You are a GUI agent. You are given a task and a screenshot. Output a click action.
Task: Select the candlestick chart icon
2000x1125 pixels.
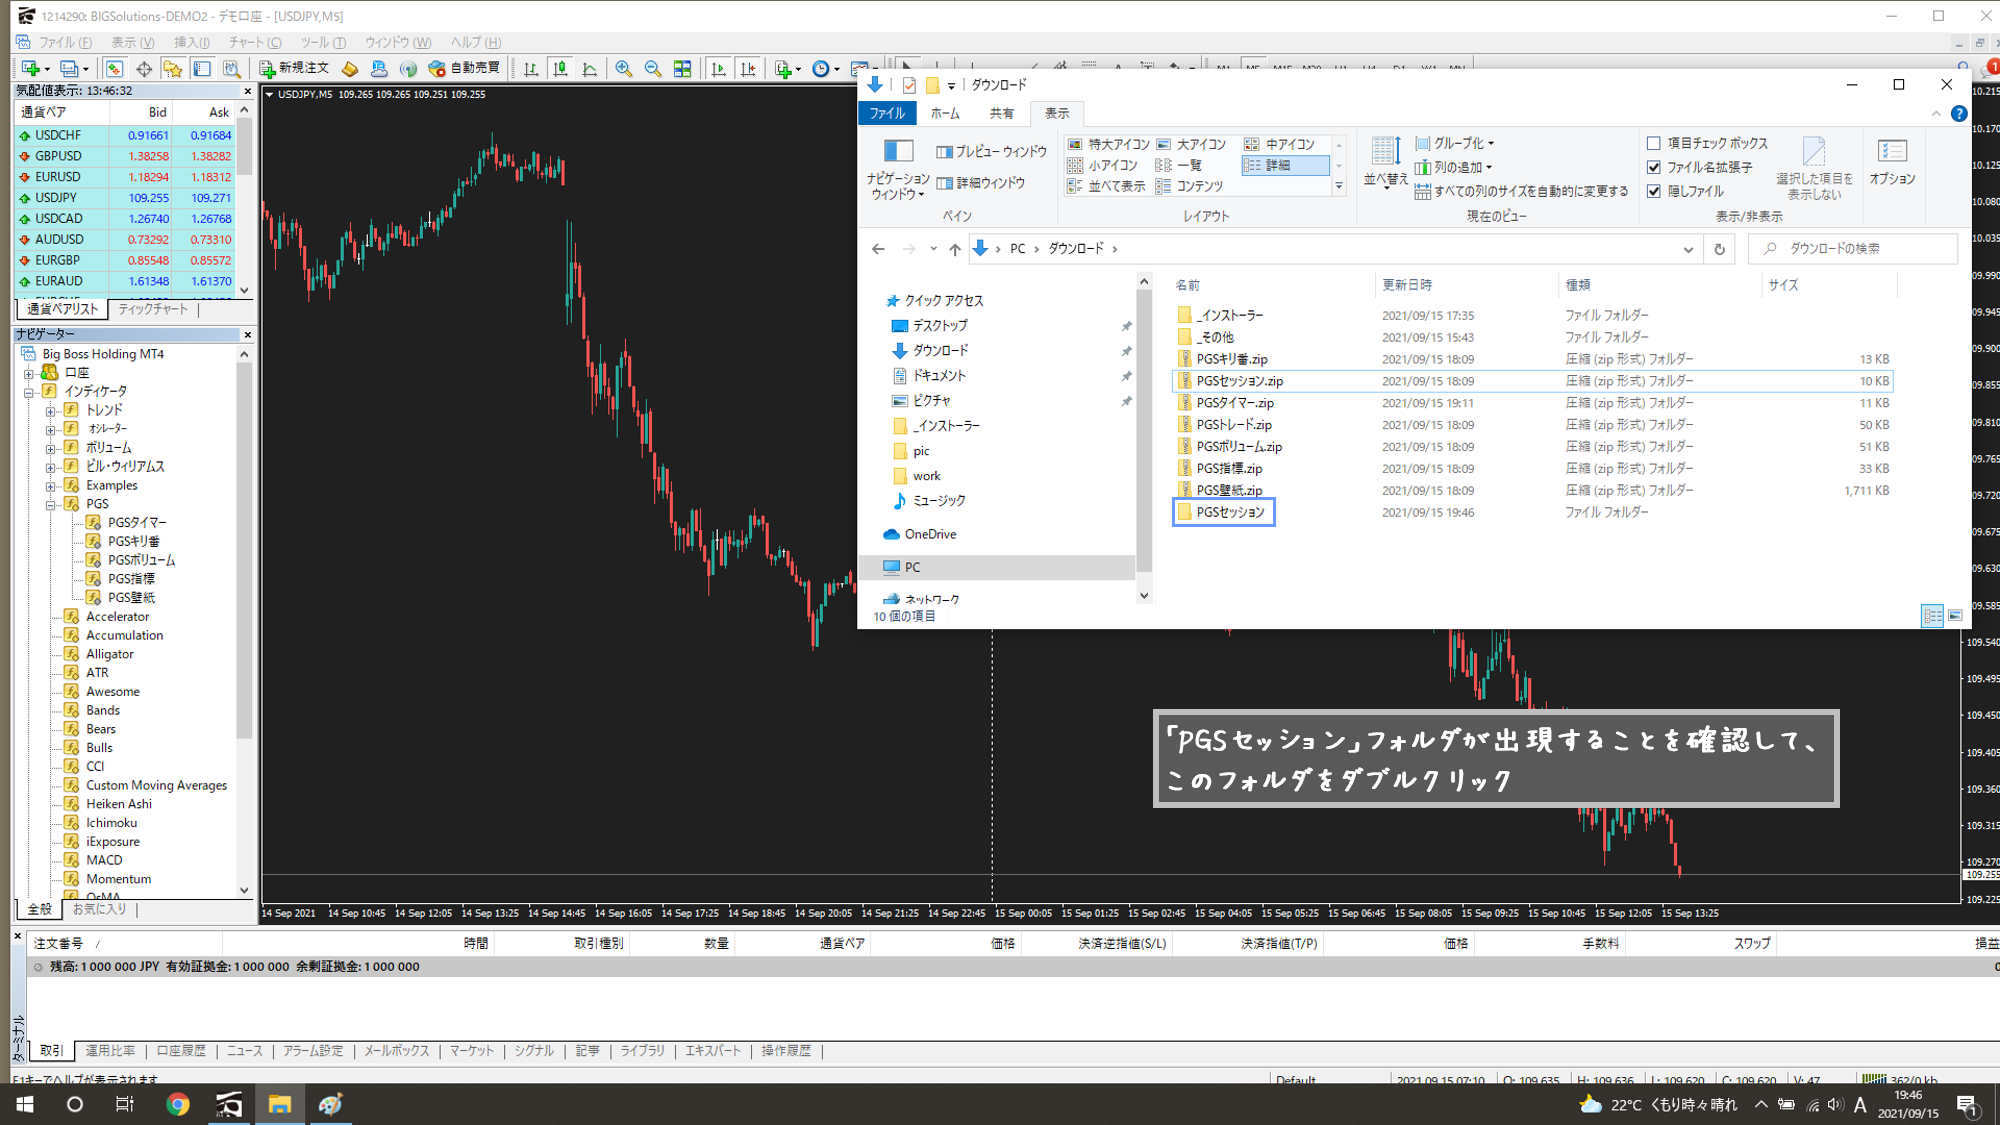[x=561, y=68]
